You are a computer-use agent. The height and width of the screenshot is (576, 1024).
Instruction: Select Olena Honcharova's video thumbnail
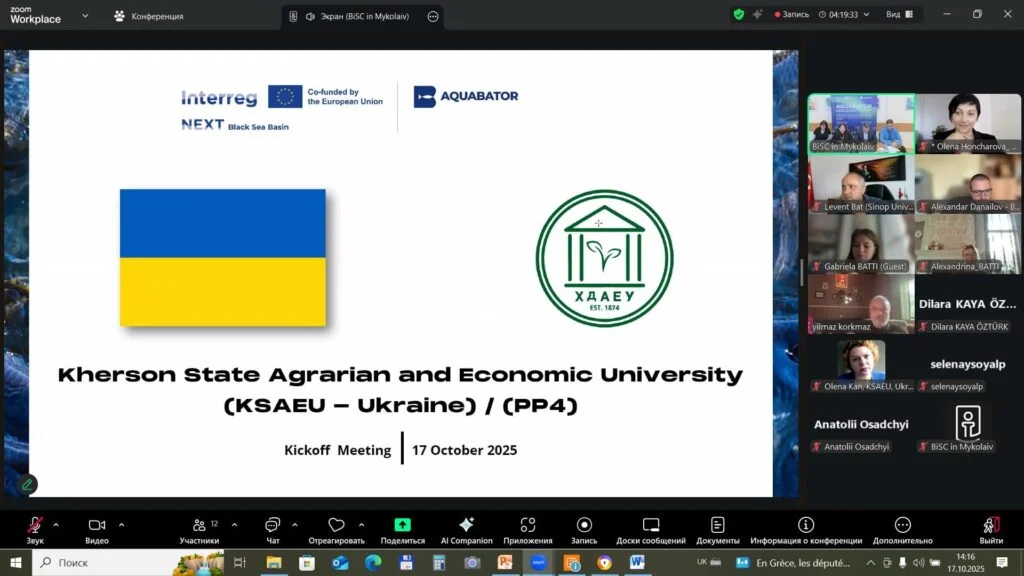[967, 124]
